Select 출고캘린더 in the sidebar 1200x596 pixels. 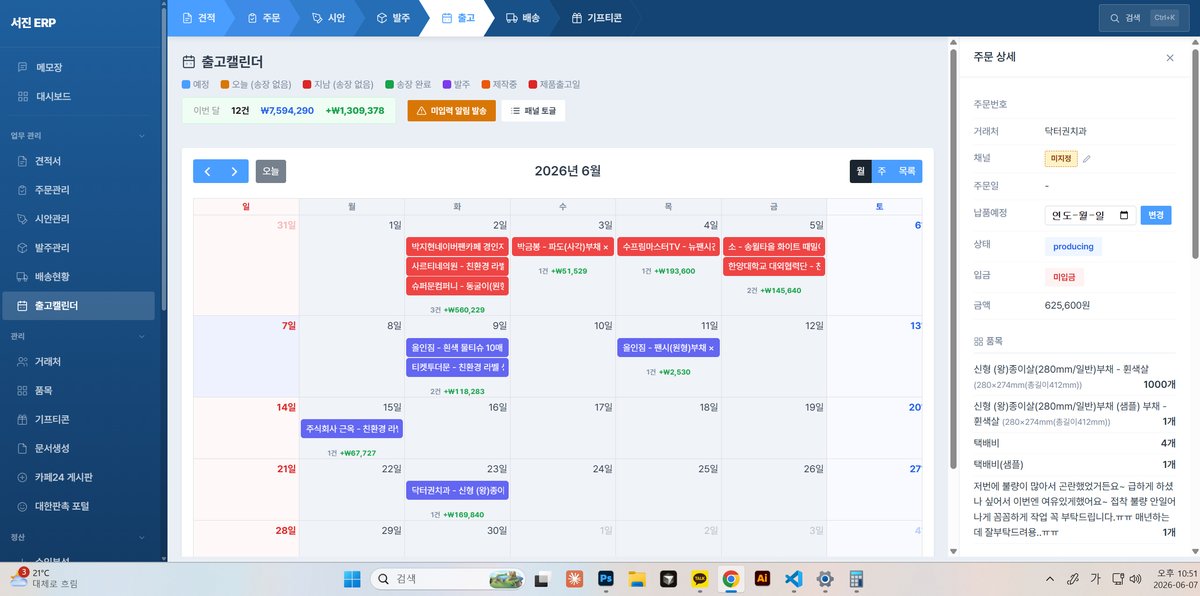(x=79, y=305)
